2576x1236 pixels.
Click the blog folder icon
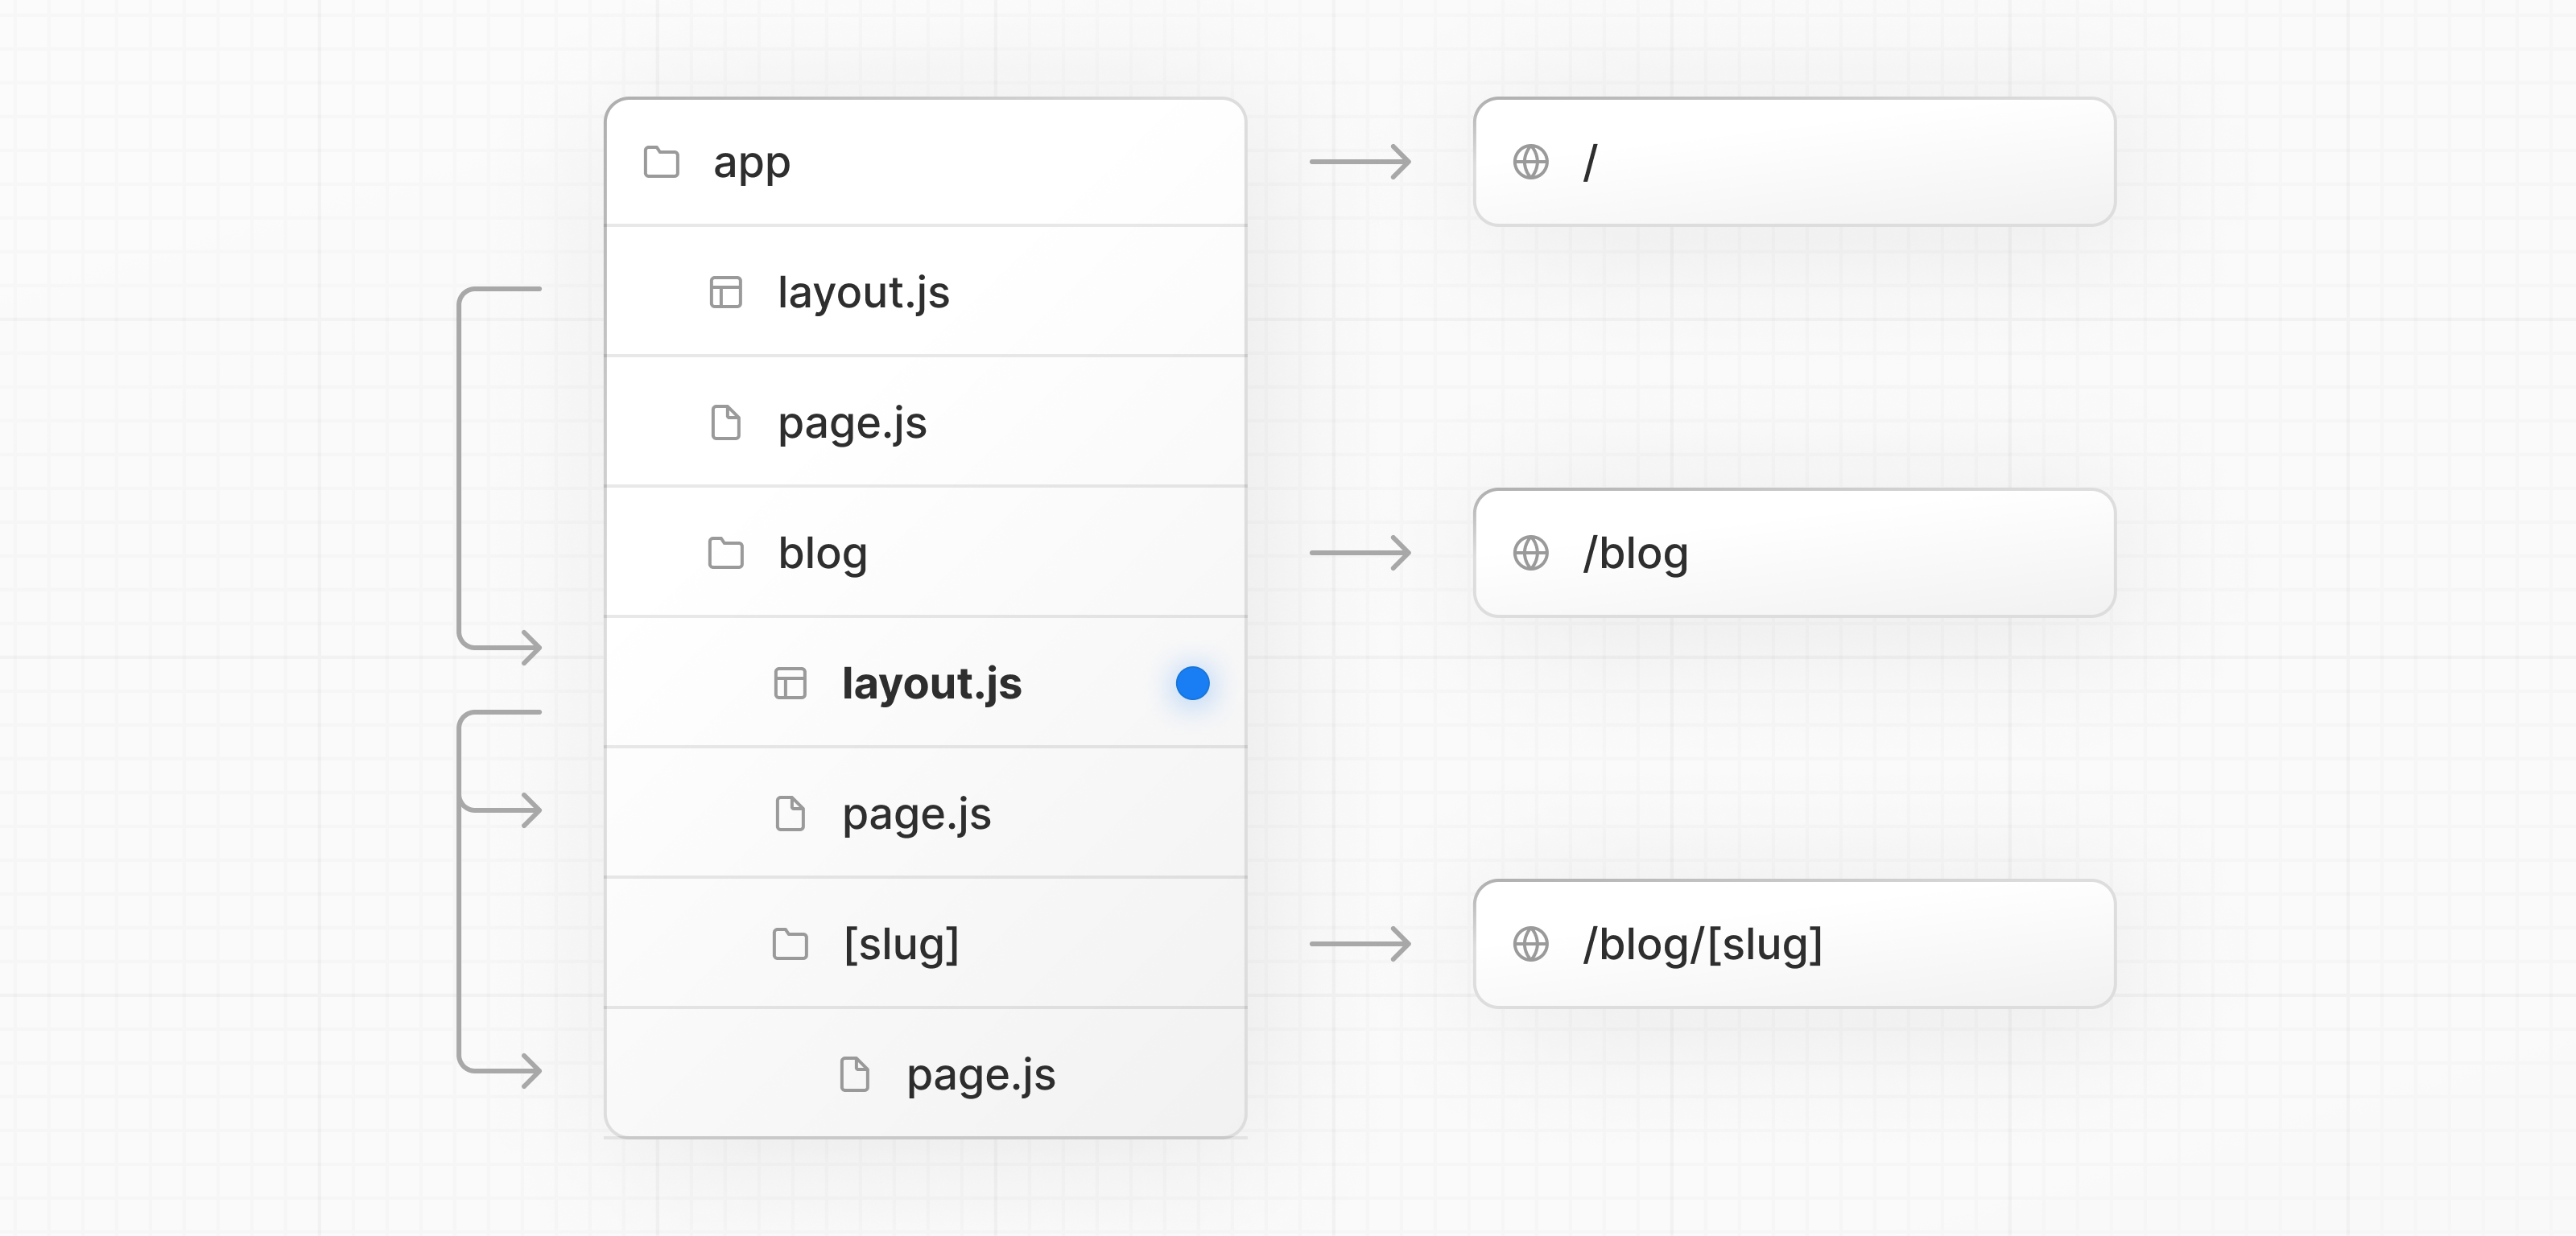(x=725, y=553)
